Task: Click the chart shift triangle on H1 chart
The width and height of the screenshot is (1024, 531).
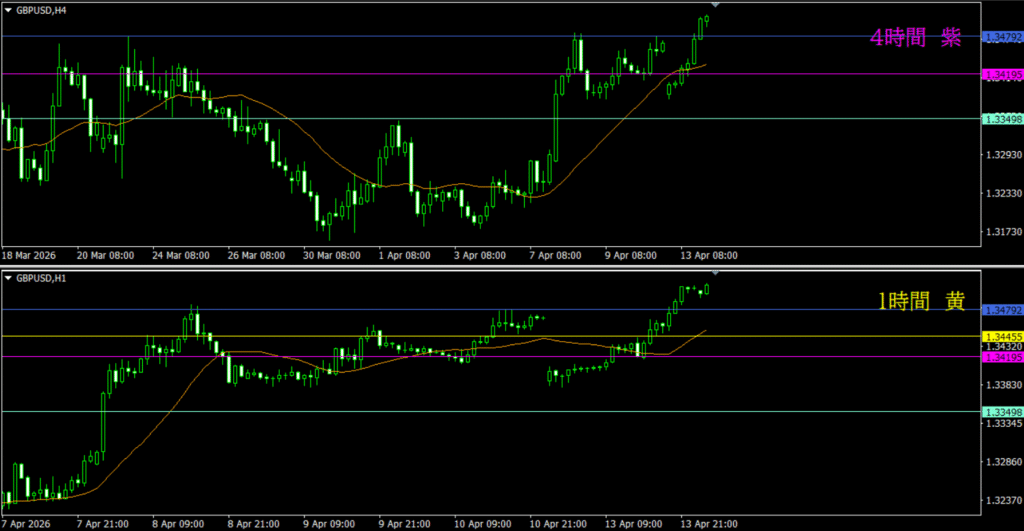Action: (x=714, y=273)
